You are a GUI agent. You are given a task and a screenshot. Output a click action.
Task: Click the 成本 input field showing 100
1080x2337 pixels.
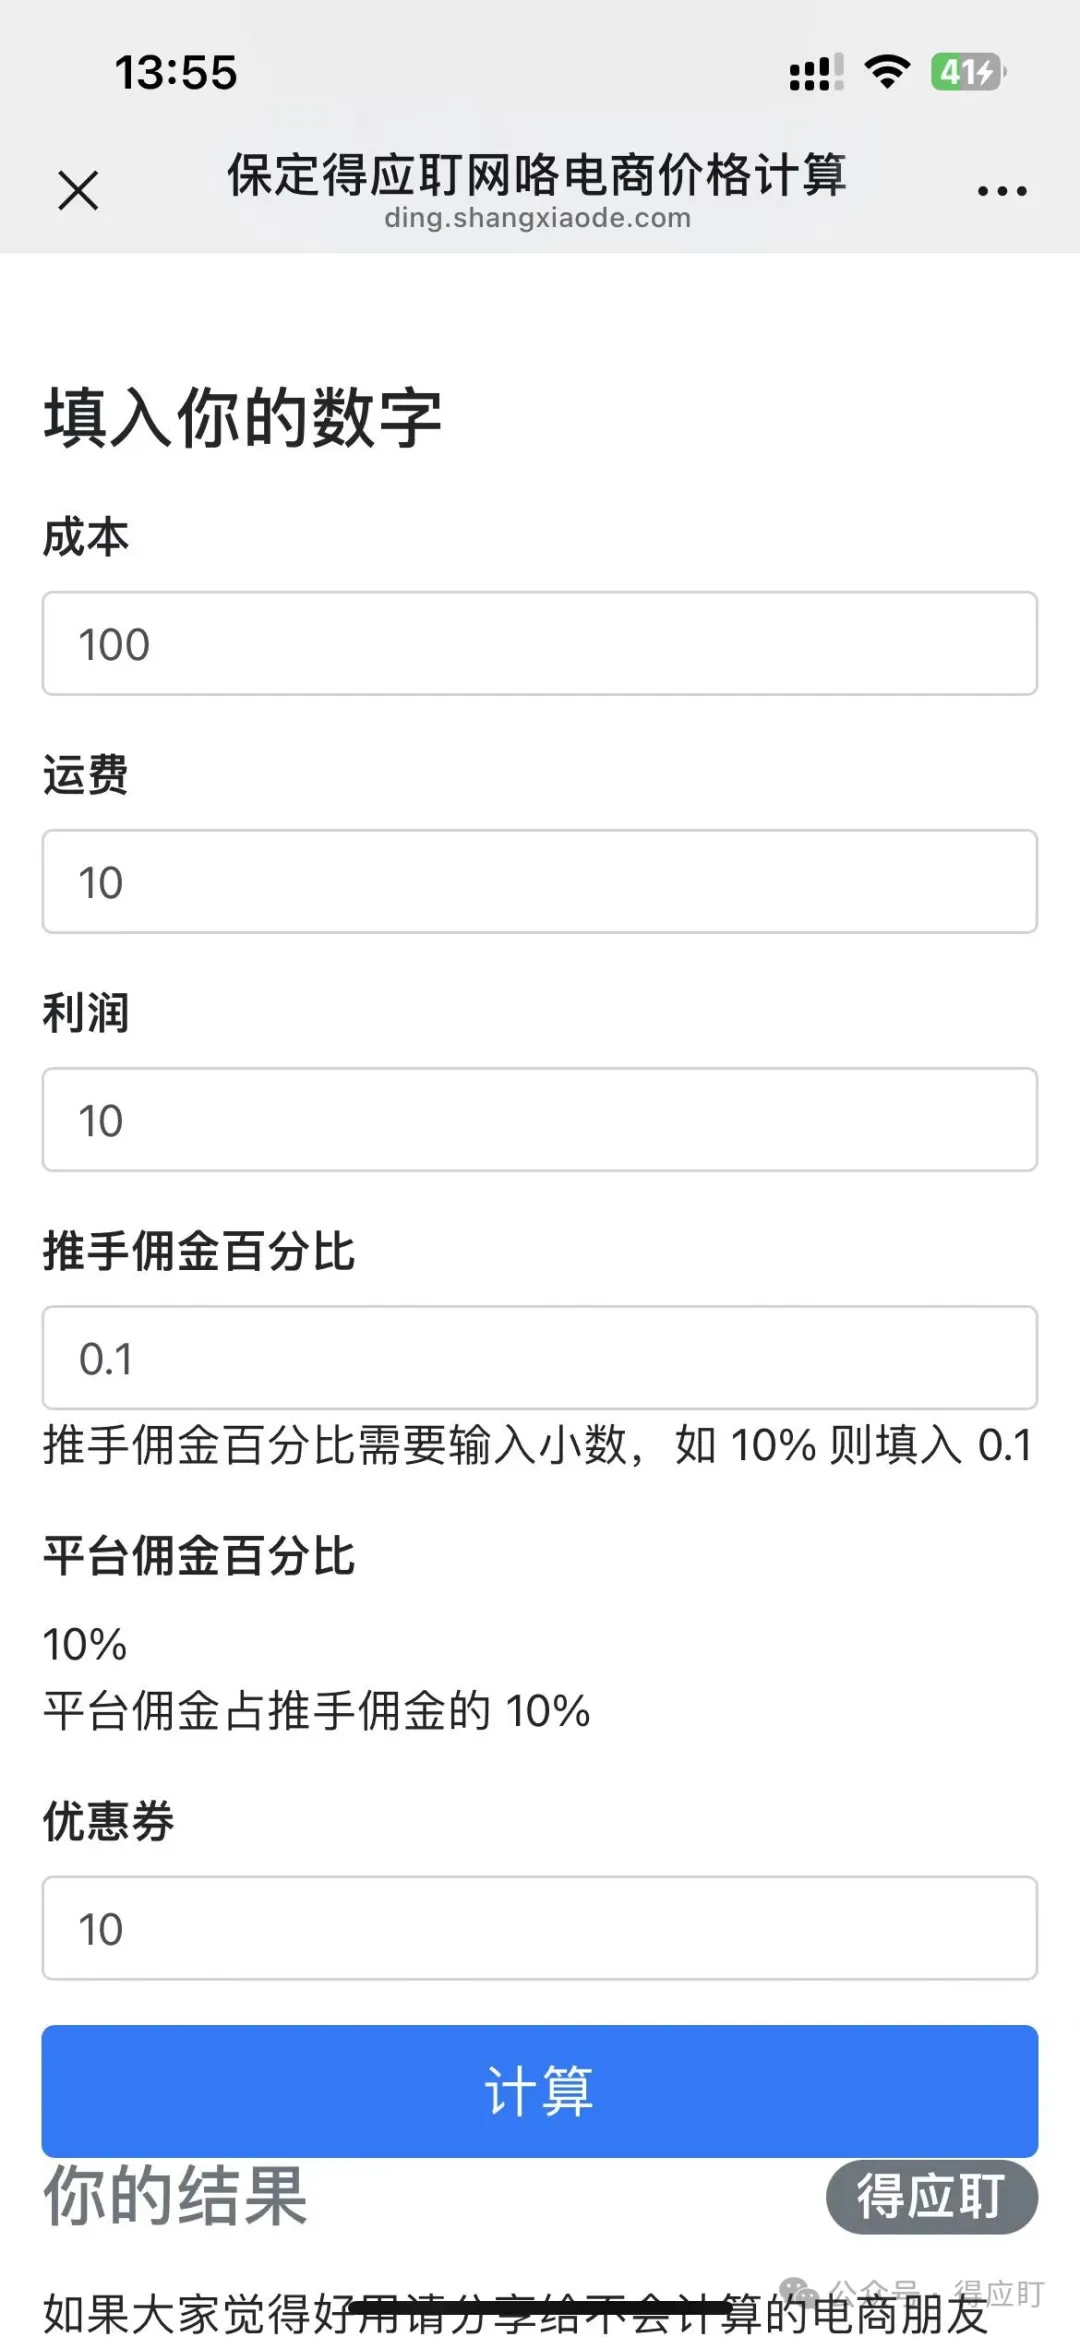(x=538, y=643)
